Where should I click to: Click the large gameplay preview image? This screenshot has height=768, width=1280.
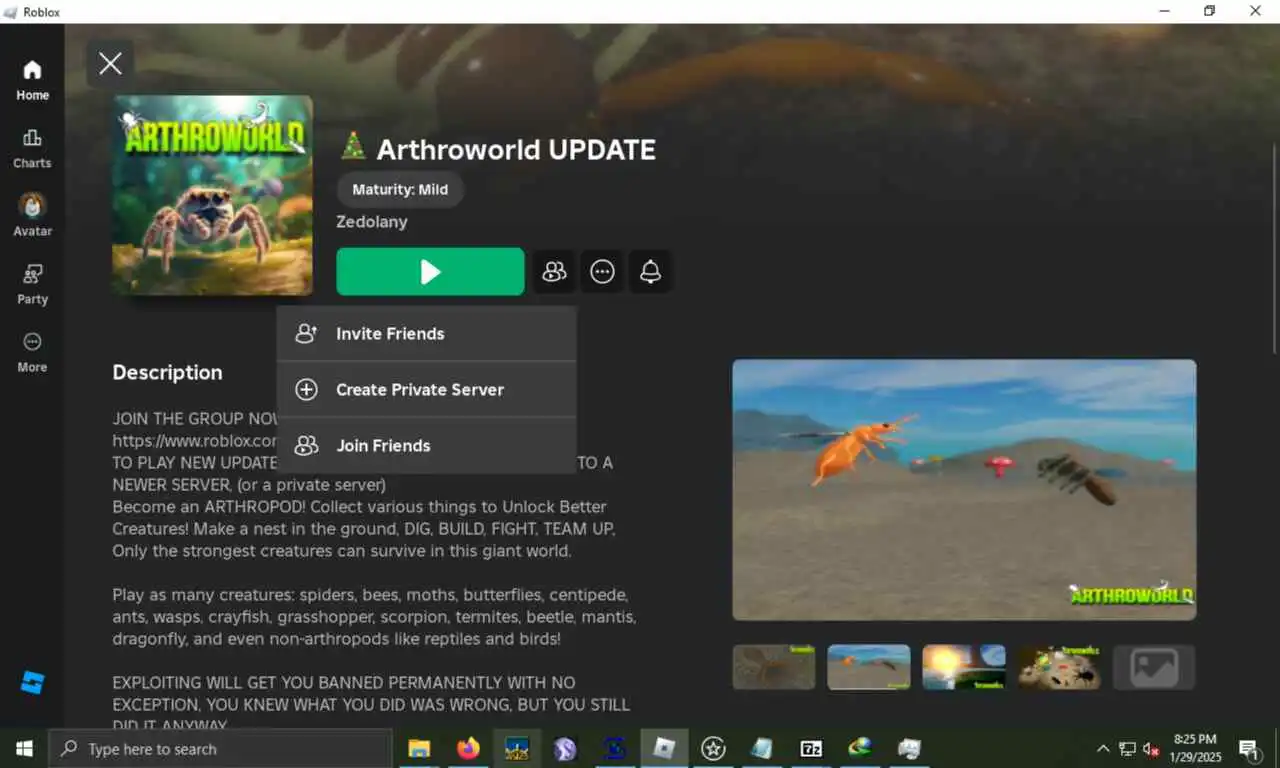coord(964,490)
